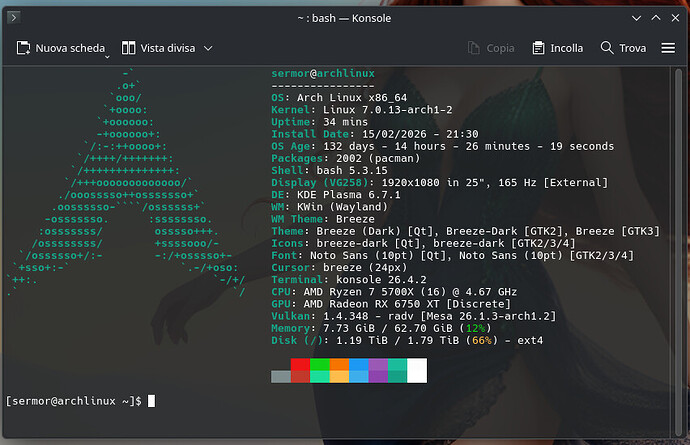Maximize the Konsole window
690x445 pixels.
pyautogui.click(x=656, y=18)
